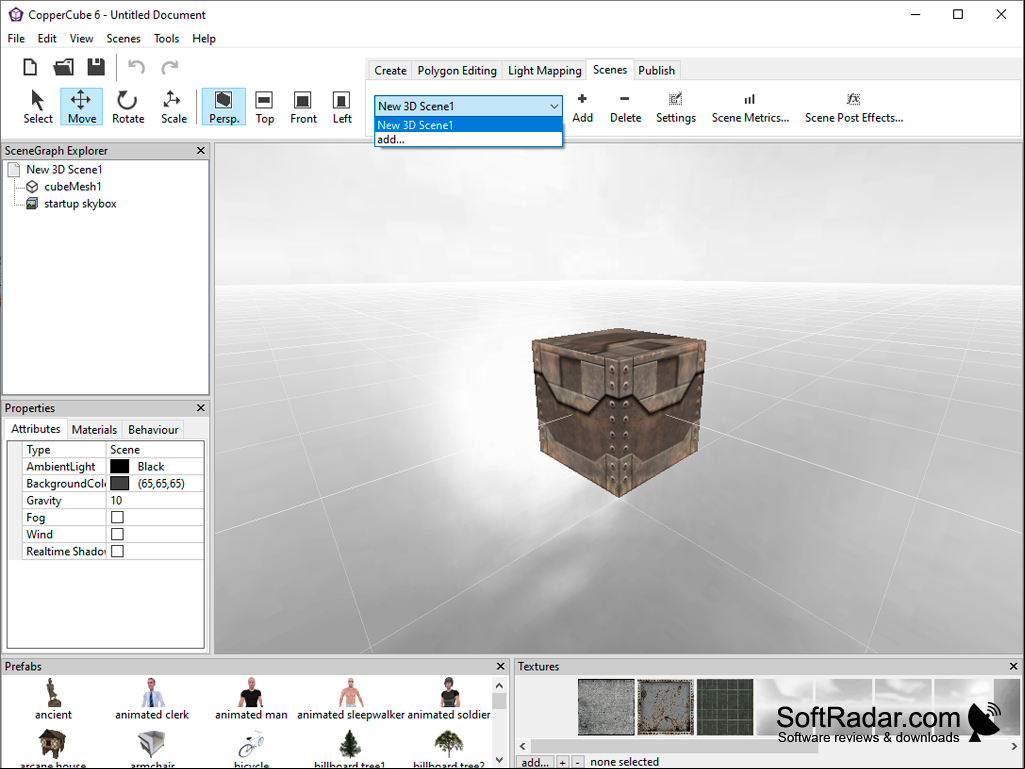Switch to the Create tab
The width and height of the screenshot is (1025, 769).
tap(390, 71)
